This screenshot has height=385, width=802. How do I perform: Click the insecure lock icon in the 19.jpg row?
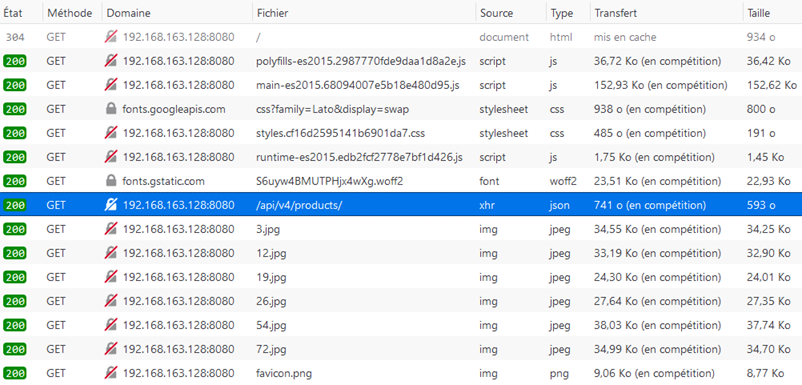pos(111,277)
